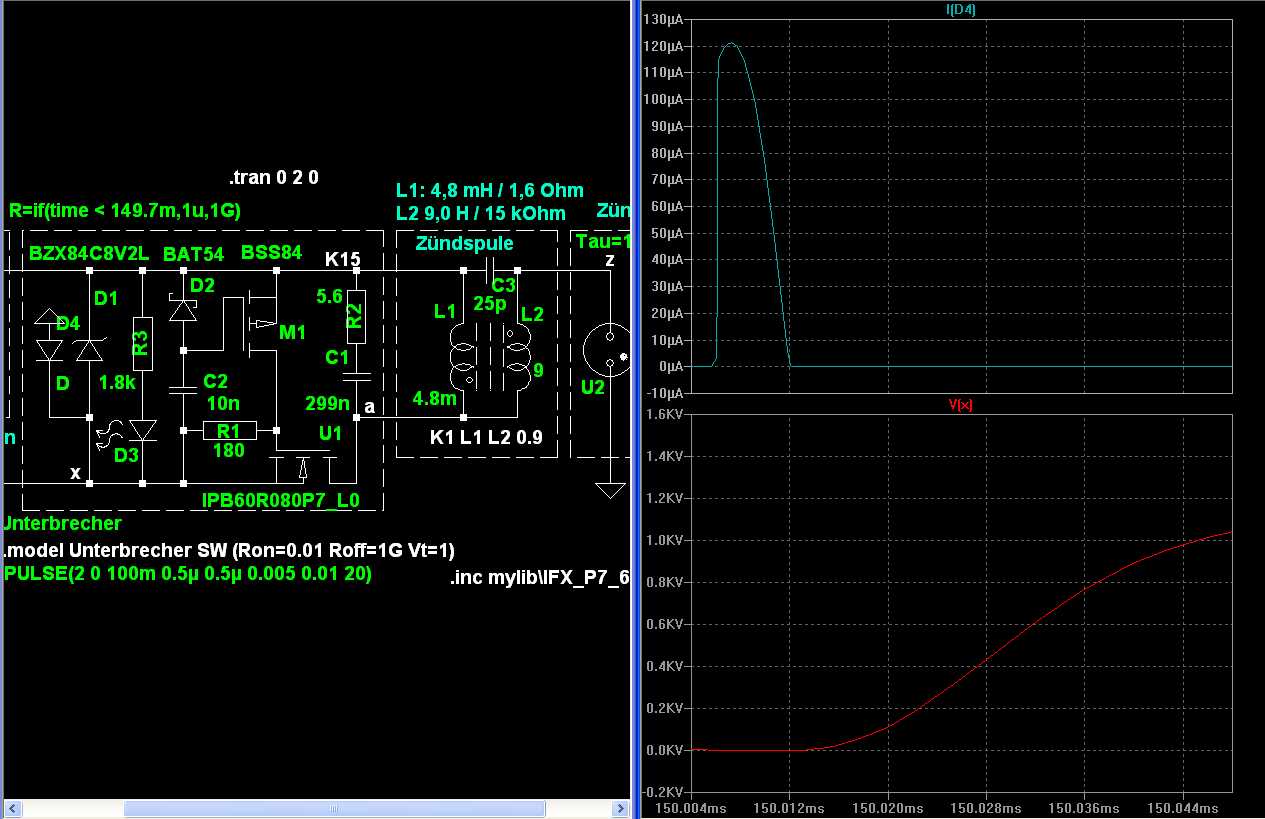The height and width of the screenshot is (819, 1265).
Task: Click the PULSE source value text
Action: pyautogui.click(x=187, y=574)
